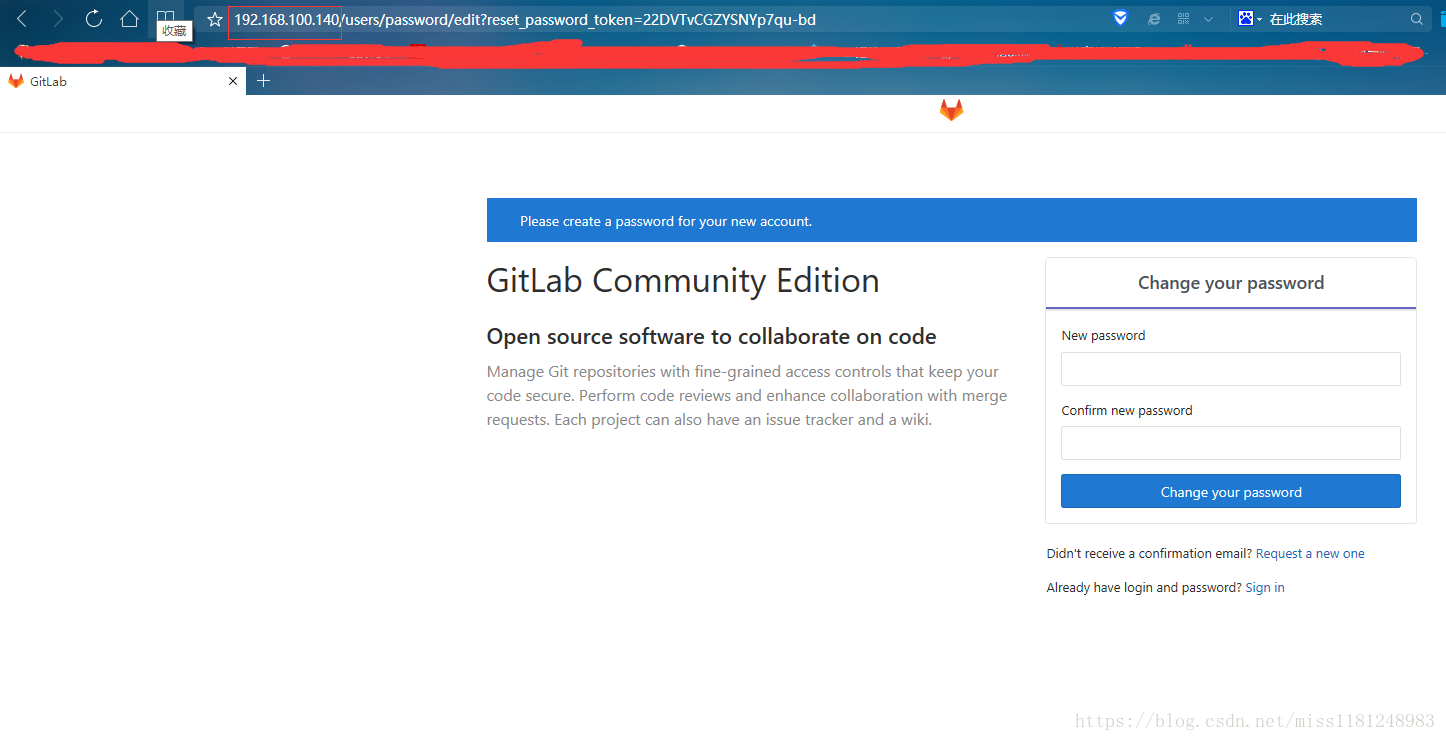Open the Sign in link
The image size is (1446, 741).
[1265, 587]
